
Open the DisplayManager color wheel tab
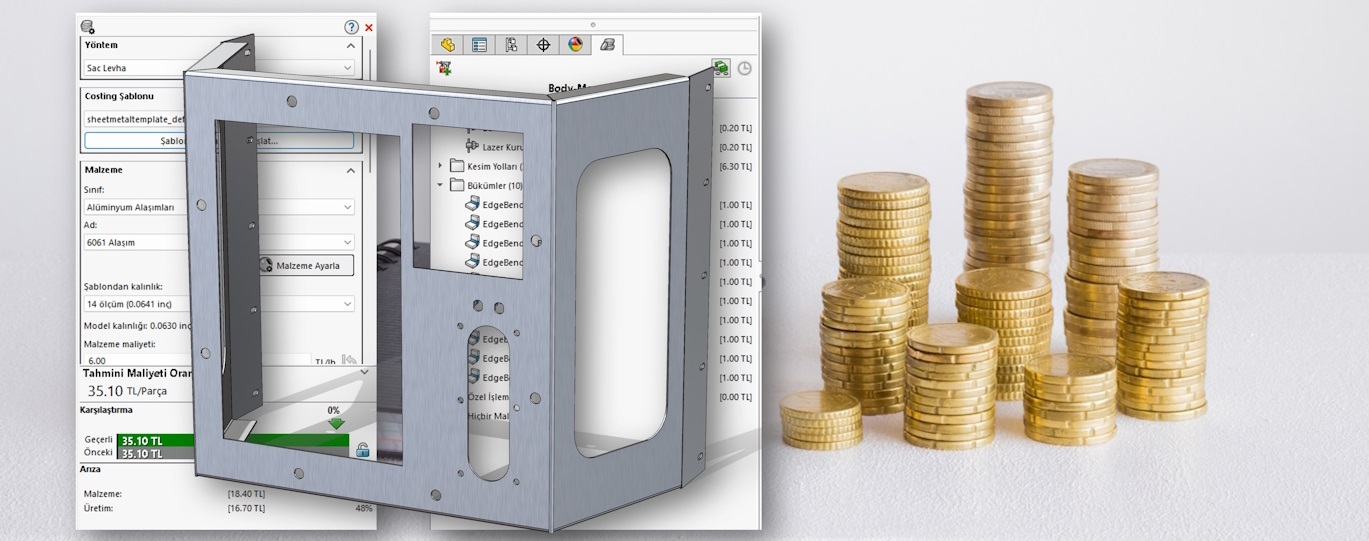pyautogui.click(x=575, y=44)
